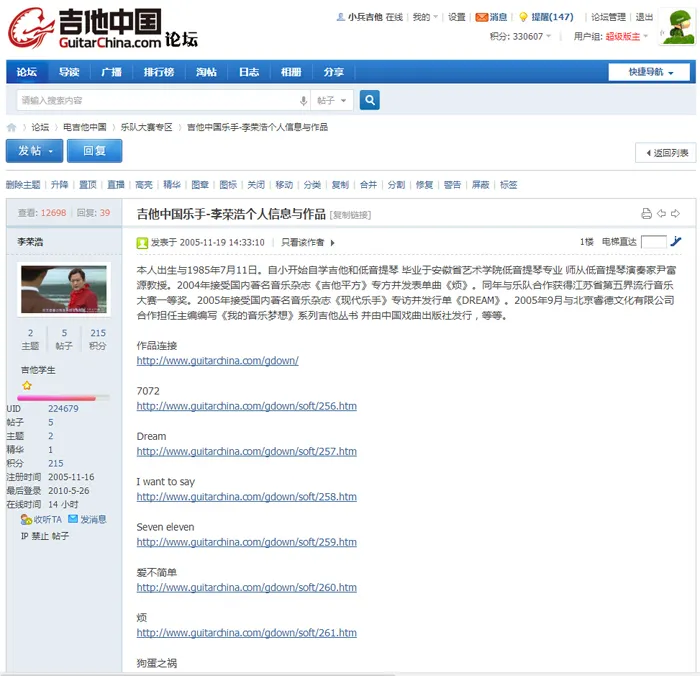The height and width of the screenshot is (676, 700).
Task: Open the gdown/soft/256.htm link
Action: [246, 406]
